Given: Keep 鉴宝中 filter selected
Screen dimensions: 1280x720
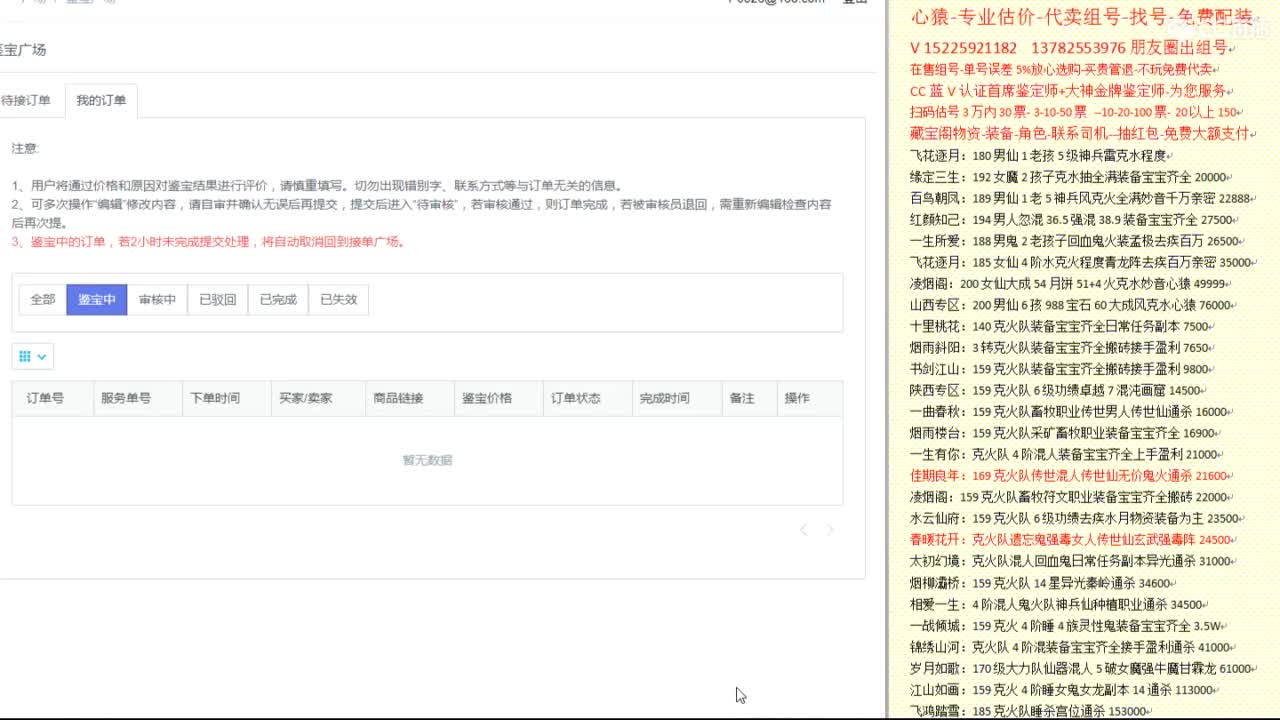Looking at the screenshot, I should coord(97,299).
